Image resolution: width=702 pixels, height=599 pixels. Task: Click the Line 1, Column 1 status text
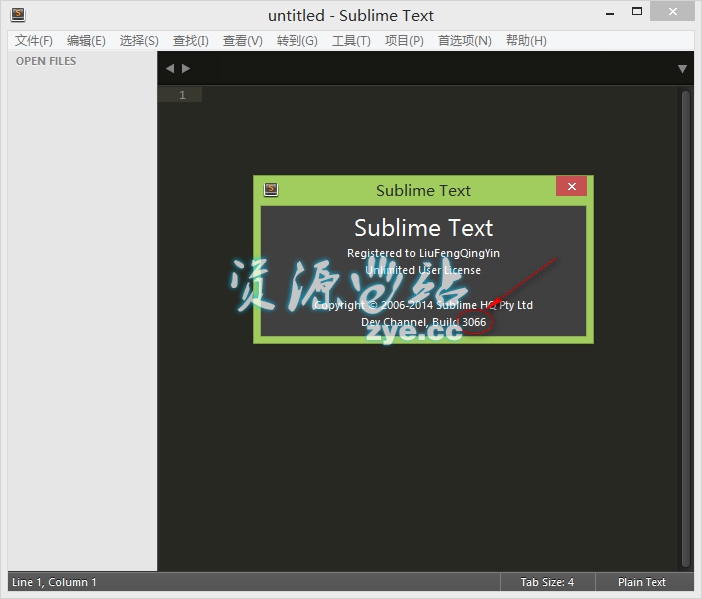pyautogui.click(x=54, y=582)
